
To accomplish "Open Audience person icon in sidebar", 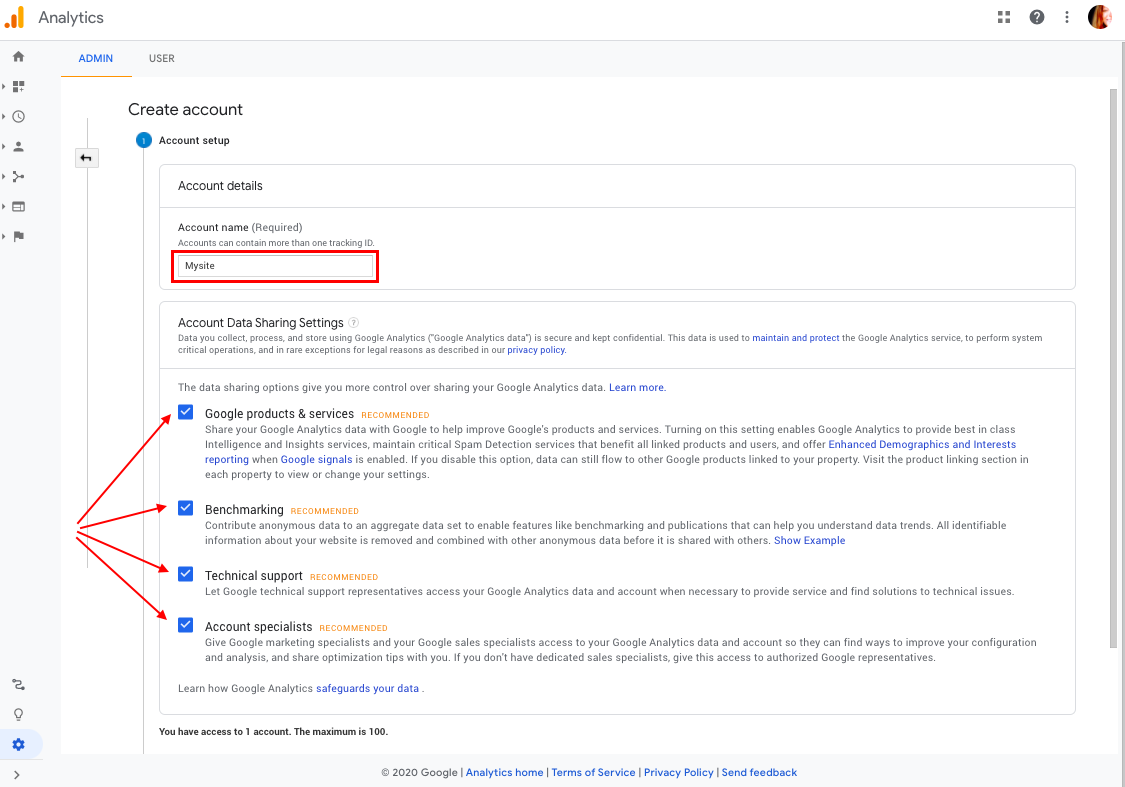I will point(19,146).
